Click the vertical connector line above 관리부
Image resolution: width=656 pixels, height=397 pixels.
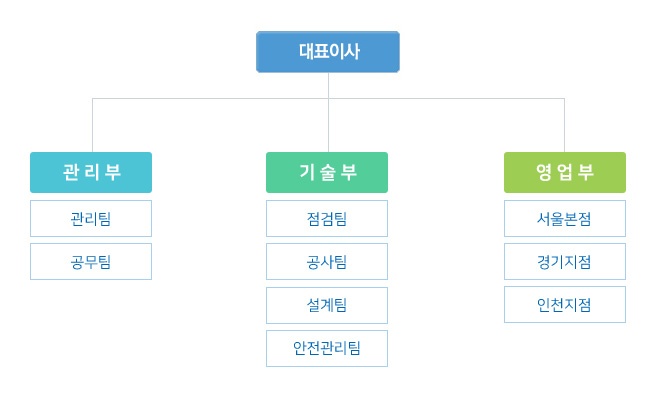point(92,125)
